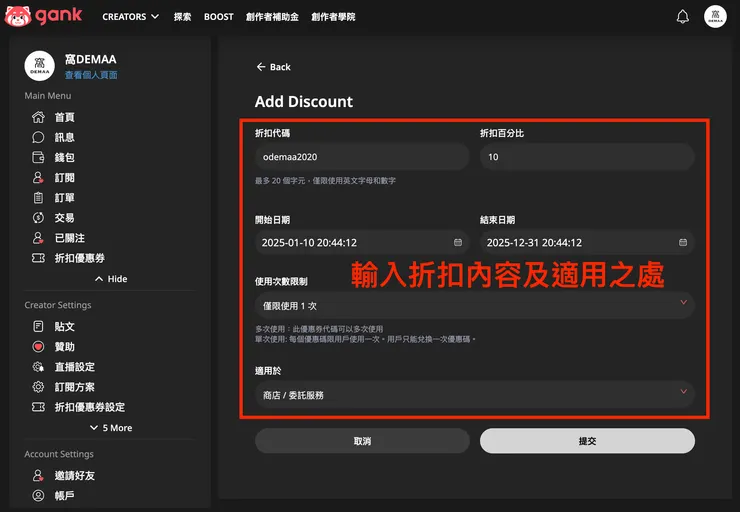740x512 pixels.
Task: Open the notifications bell
Action: pyautogui.click(x=682, y=17)
